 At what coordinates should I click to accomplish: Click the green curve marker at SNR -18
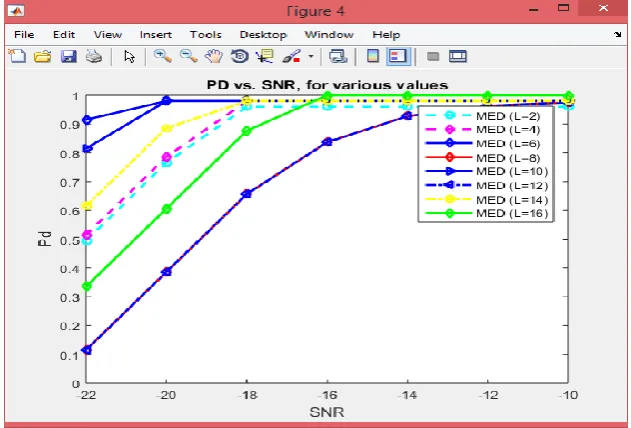(247, 131)
